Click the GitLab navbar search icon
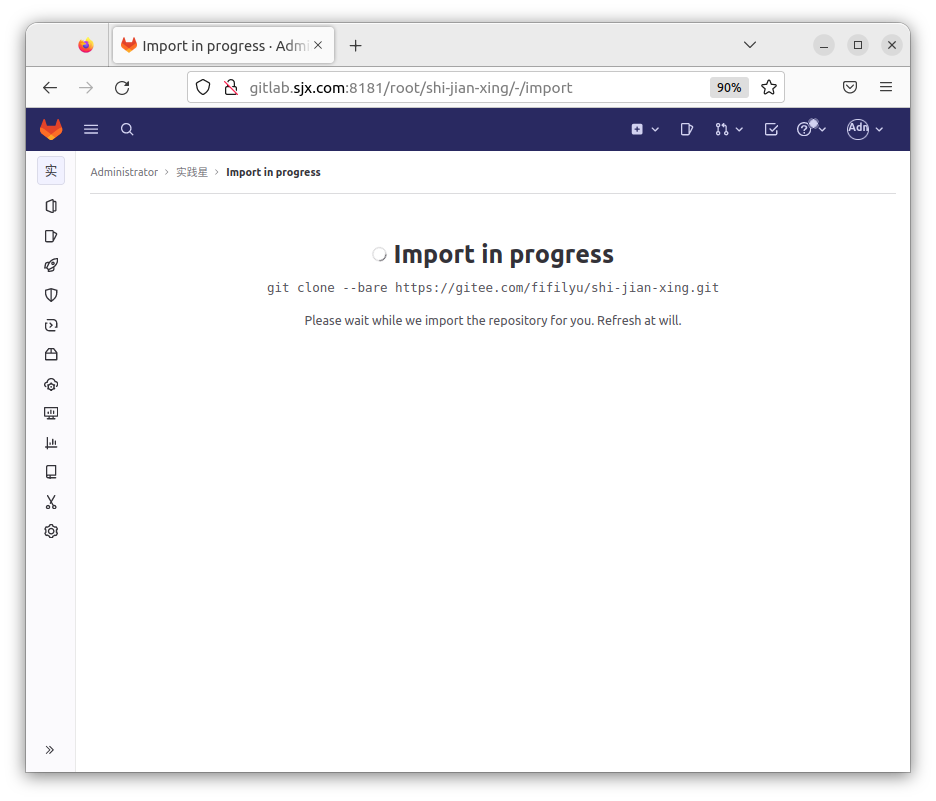The height and width of the screenshot is (801, 936). pyautogui.click(x=127, y=129)
